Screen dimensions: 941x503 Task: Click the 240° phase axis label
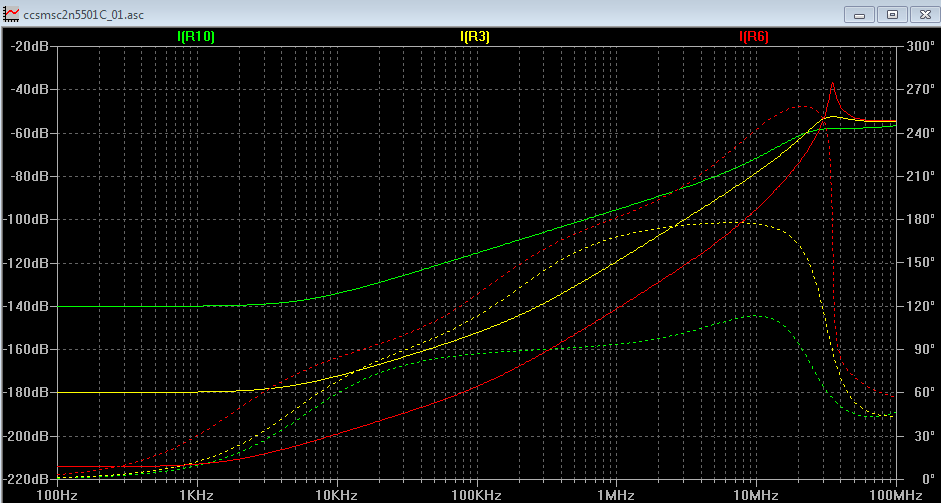tap(920, 133)
